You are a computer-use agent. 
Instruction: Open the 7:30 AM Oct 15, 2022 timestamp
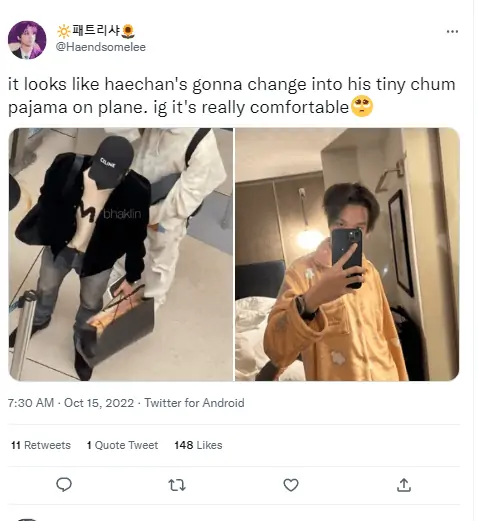[71, 403]
